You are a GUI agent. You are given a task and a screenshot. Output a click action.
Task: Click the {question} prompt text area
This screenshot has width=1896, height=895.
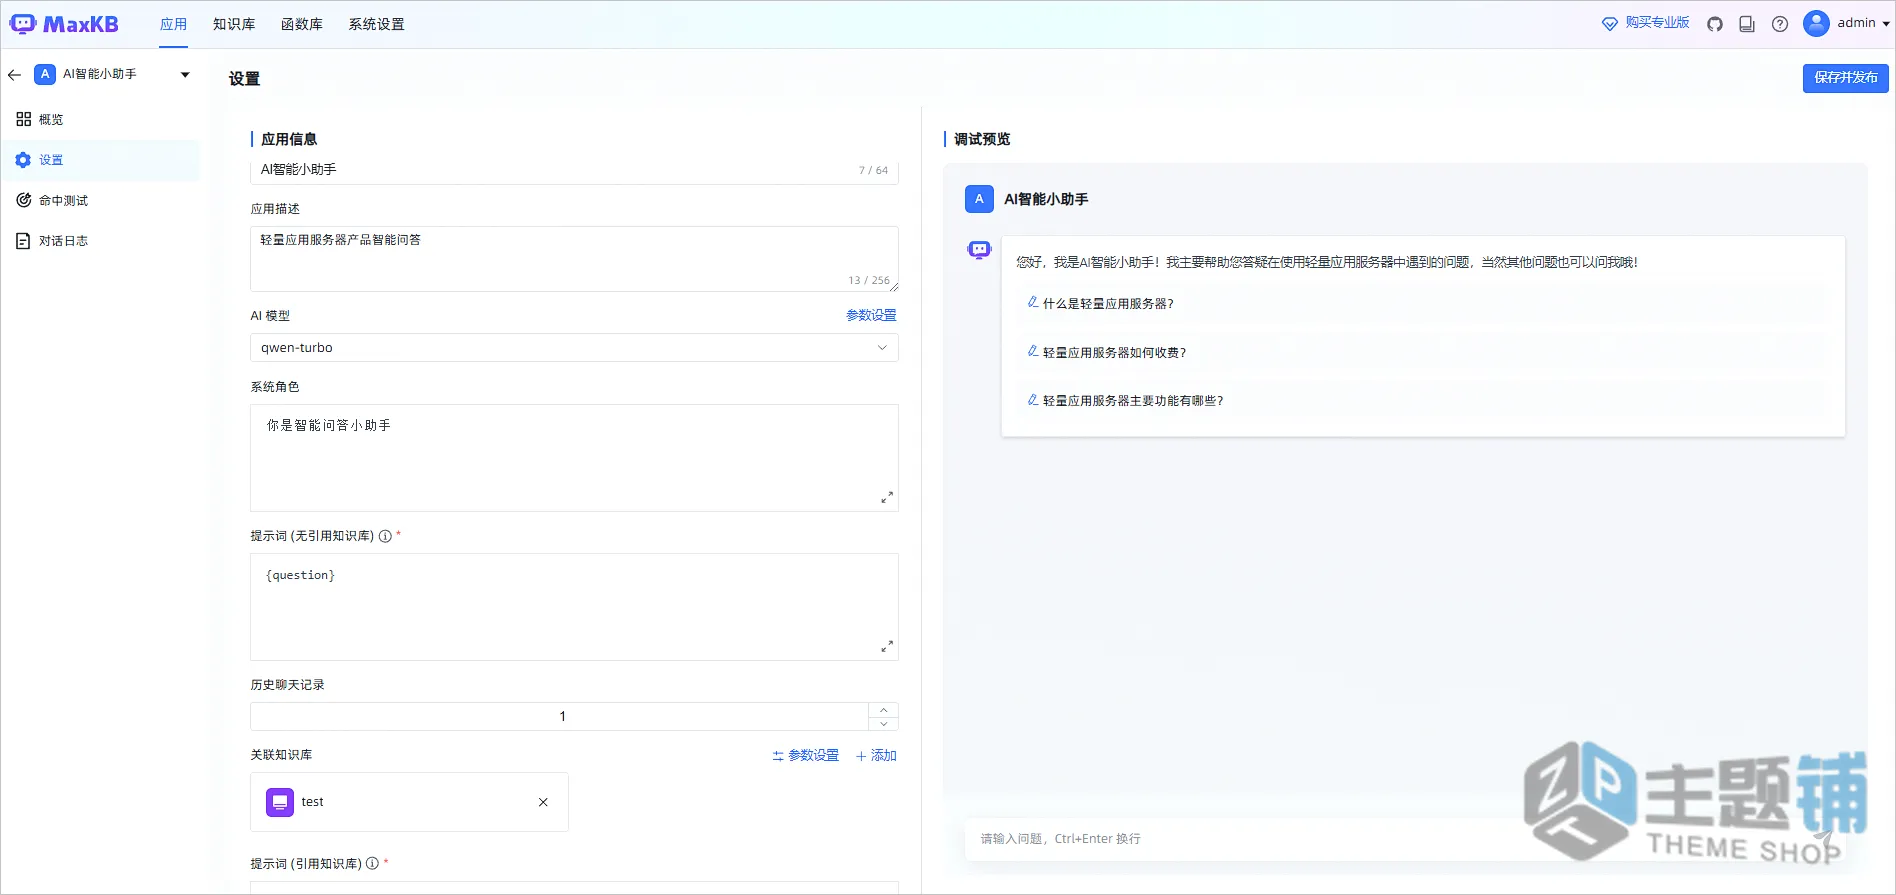(x=574, y=607)
